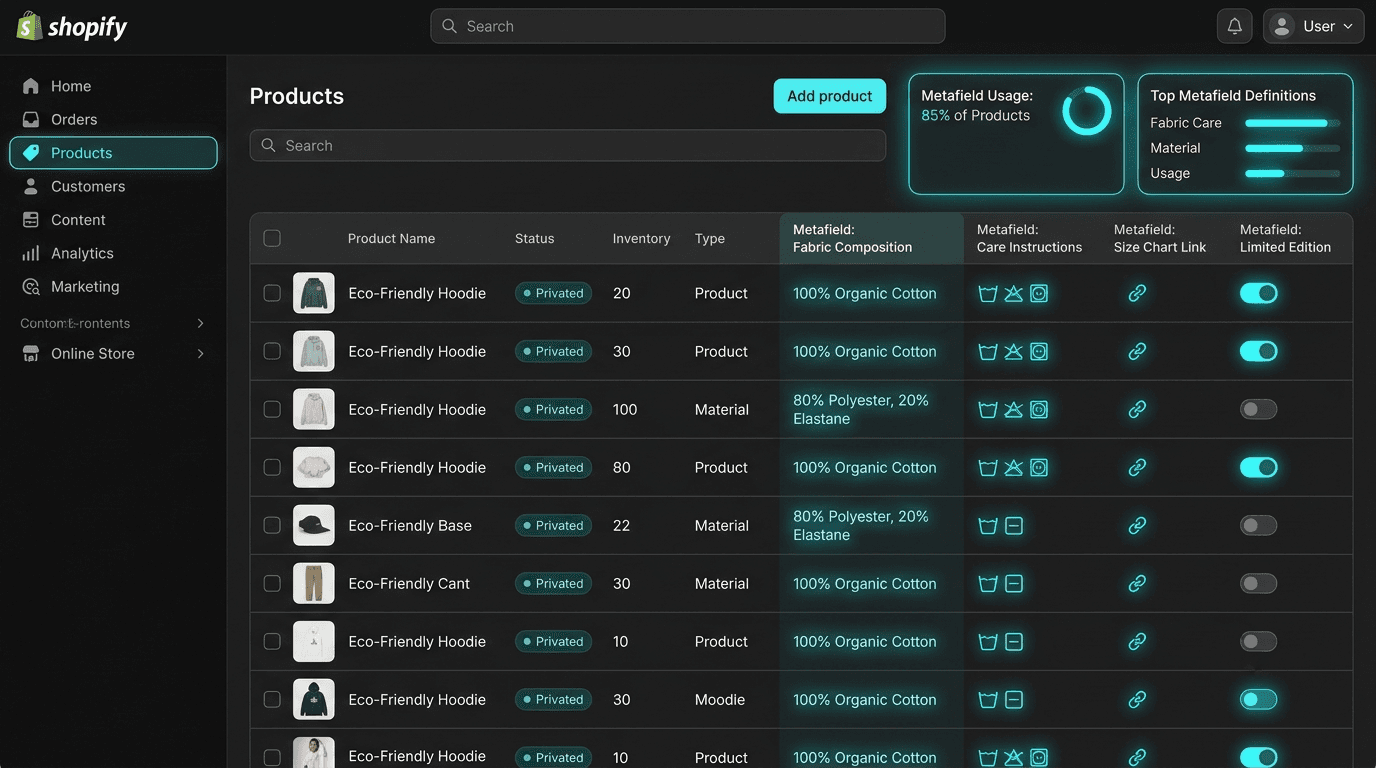Enable Limited Edition for inventory 100 row

pyautogui.click(x=1259, y=409)
